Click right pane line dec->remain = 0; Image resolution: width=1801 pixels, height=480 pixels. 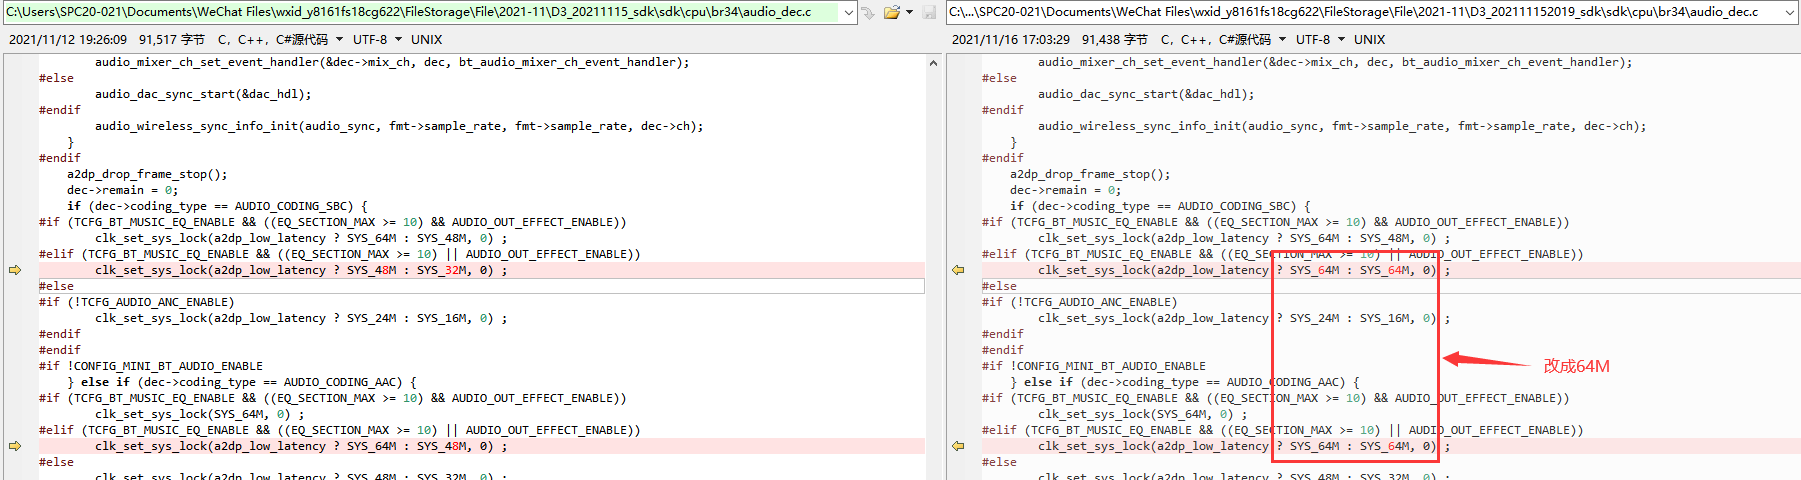[x=1066, y=190]
